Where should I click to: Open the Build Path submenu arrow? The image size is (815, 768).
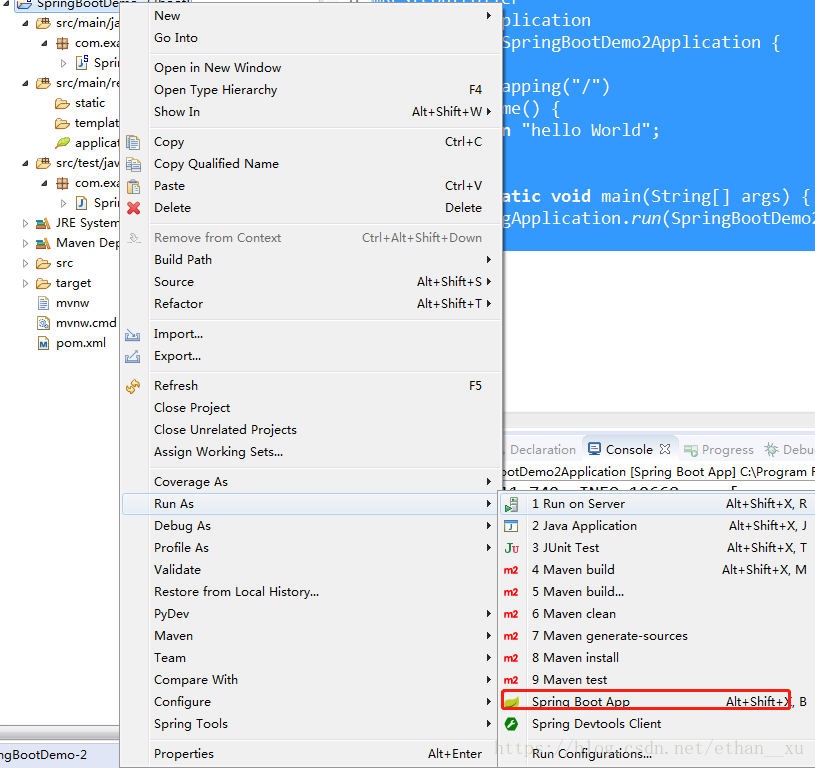tap(489, 259)
